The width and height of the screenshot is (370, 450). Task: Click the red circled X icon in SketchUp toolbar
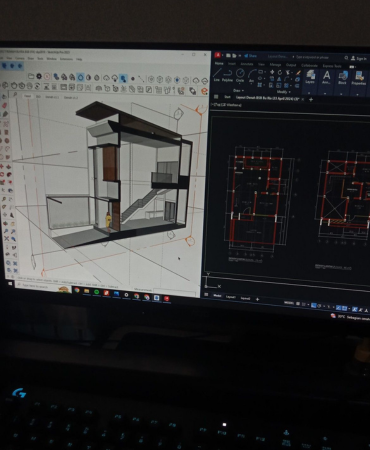pyautogui.click(x=47, y=77)
